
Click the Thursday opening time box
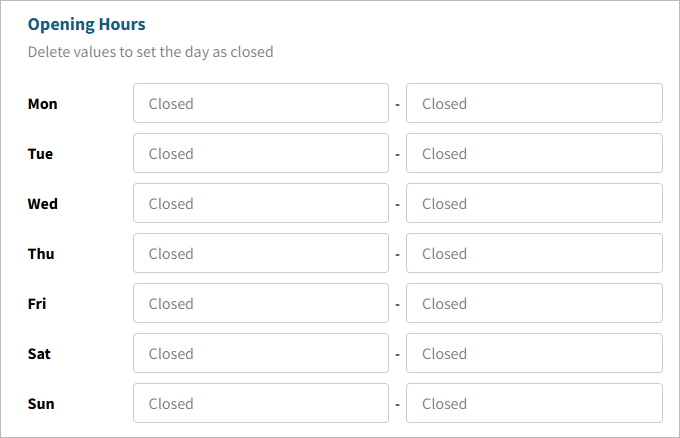[x=260, y=253]
